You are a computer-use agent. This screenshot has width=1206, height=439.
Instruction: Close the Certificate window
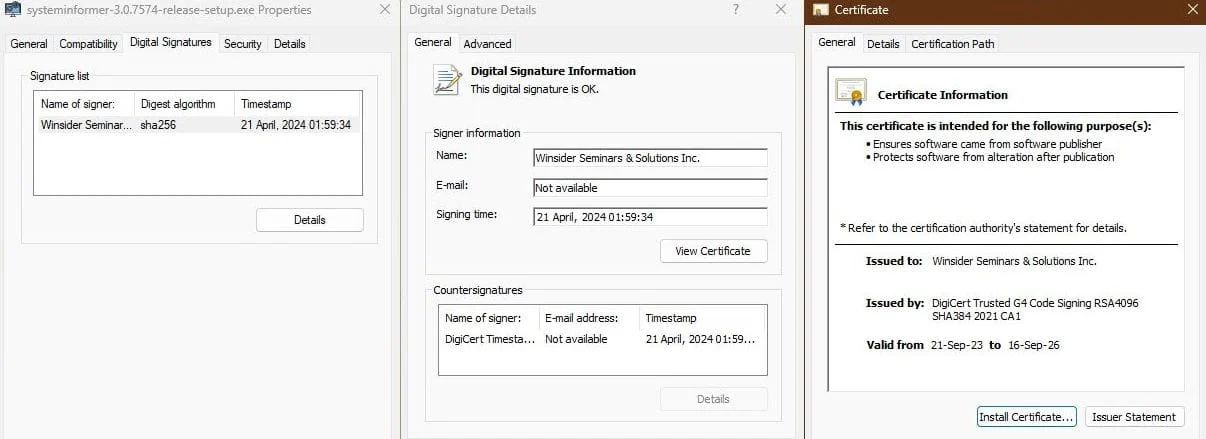pyautogui.click(x=1189, y=10)
